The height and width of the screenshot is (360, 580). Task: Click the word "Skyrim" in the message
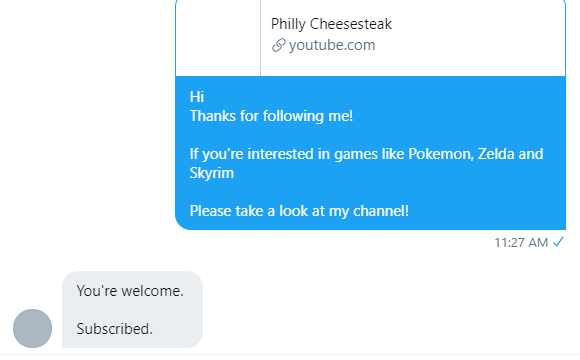pos(212,173)
